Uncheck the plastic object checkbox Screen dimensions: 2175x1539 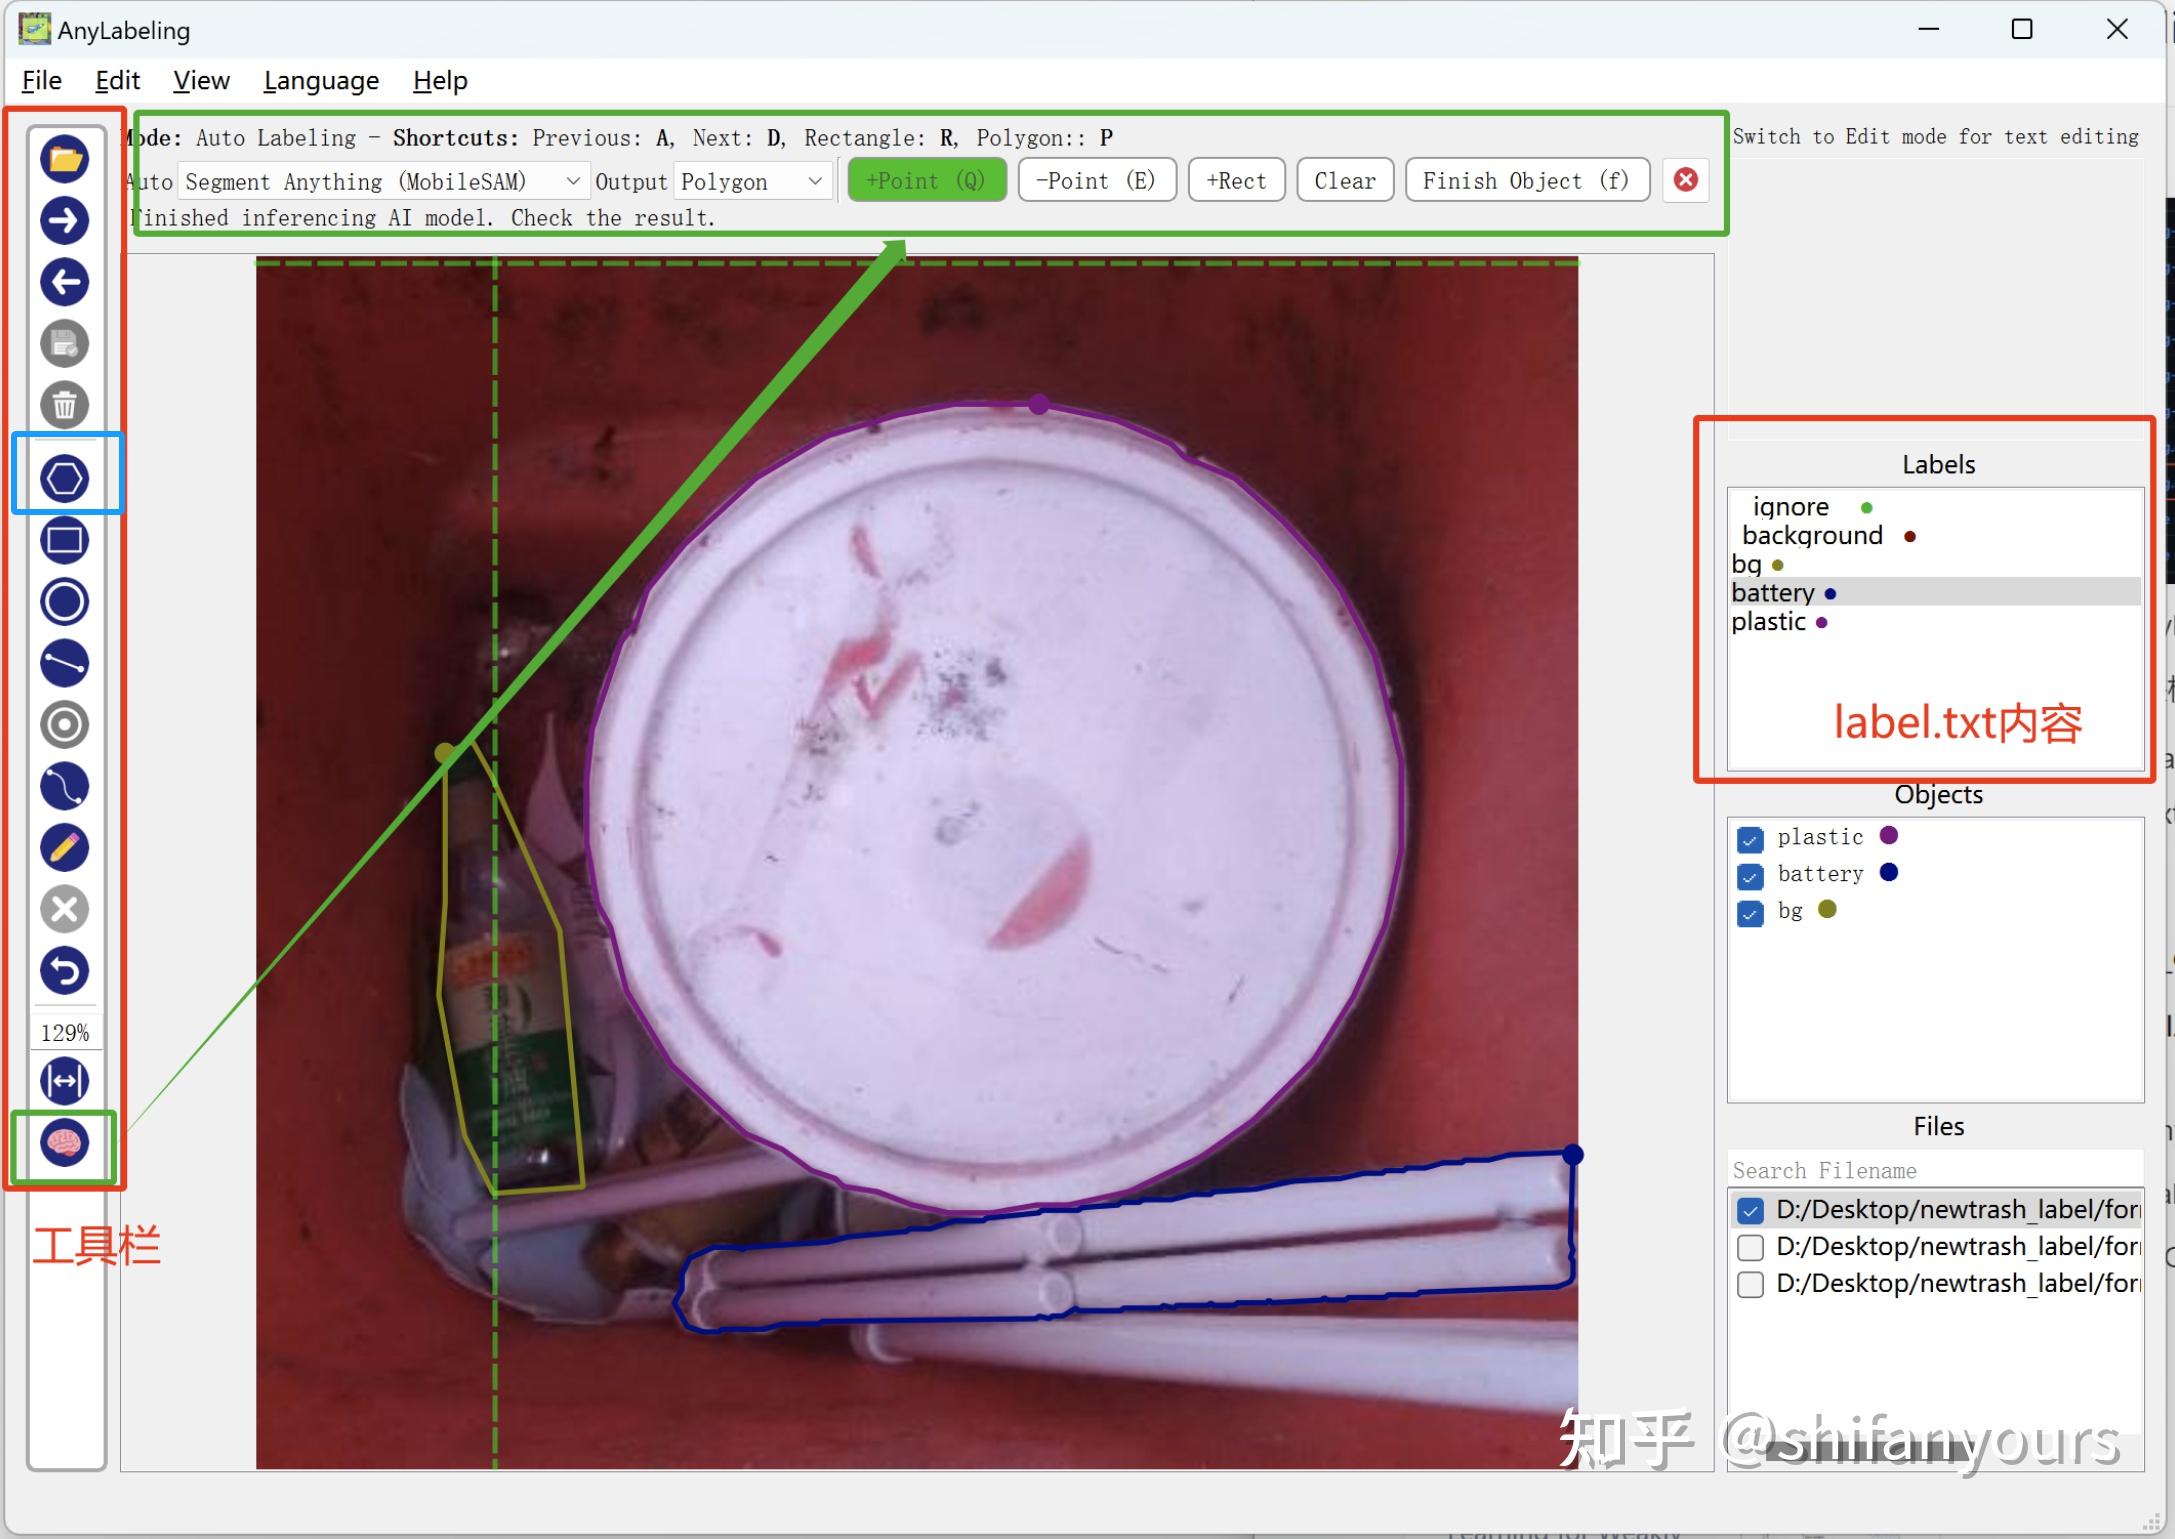coord(1750,839)
